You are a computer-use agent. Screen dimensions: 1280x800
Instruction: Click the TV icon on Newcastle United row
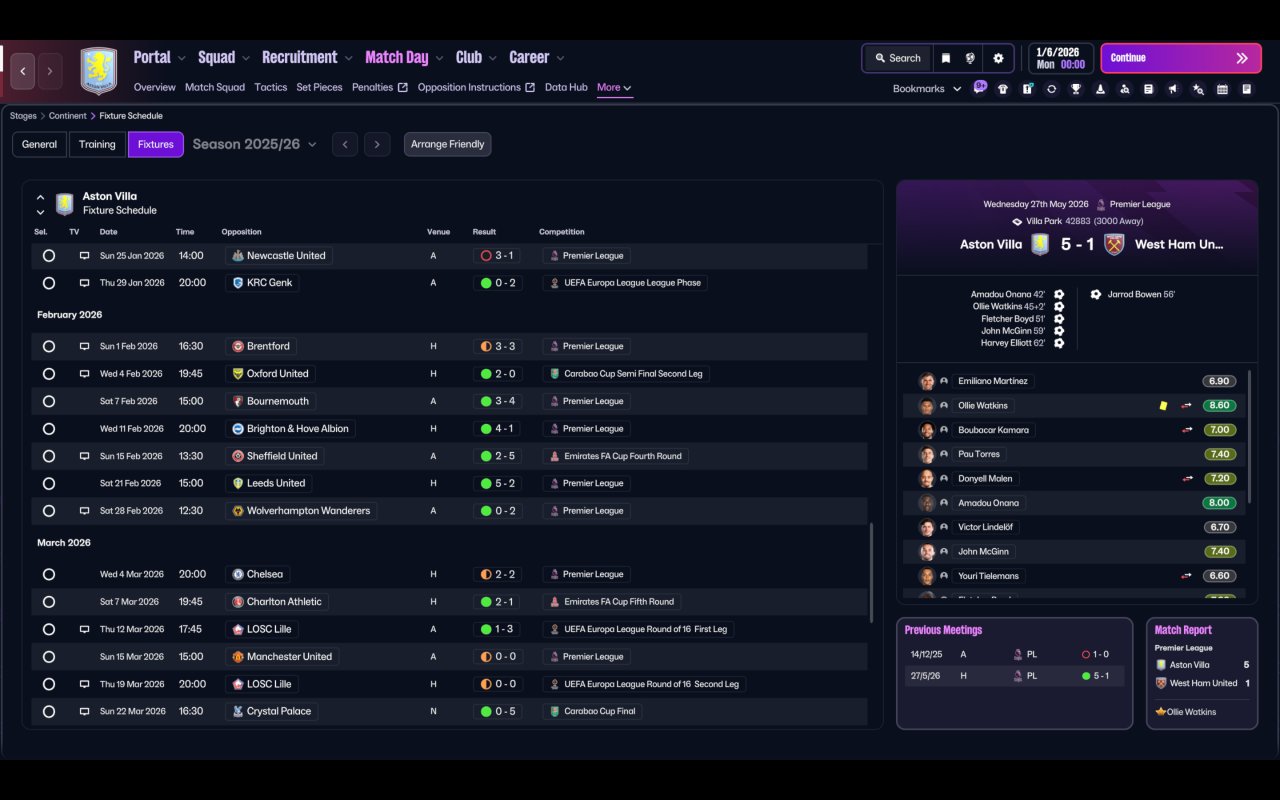click(84, 256)
